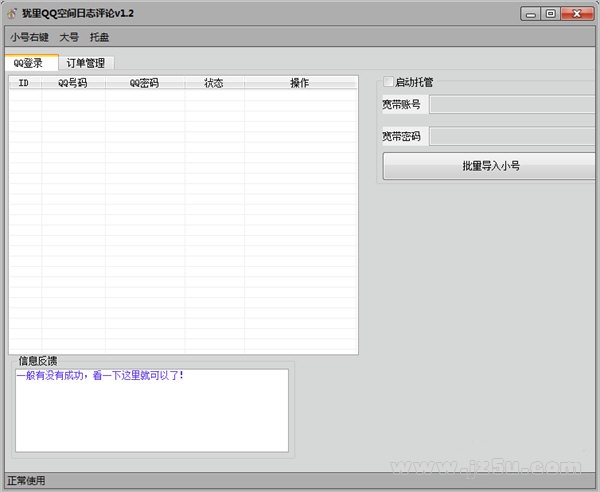Click the app icon in title bar
This screenshot has height=492, width=600.
tap(12, 14)
